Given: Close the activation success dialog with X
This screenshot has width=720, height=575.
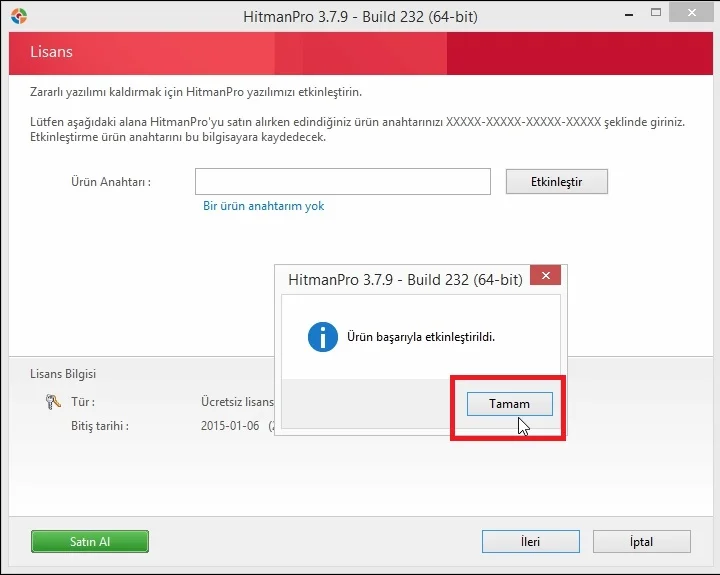Looking at the screenshot, I should pyautogui.click(x=545, y=278).
